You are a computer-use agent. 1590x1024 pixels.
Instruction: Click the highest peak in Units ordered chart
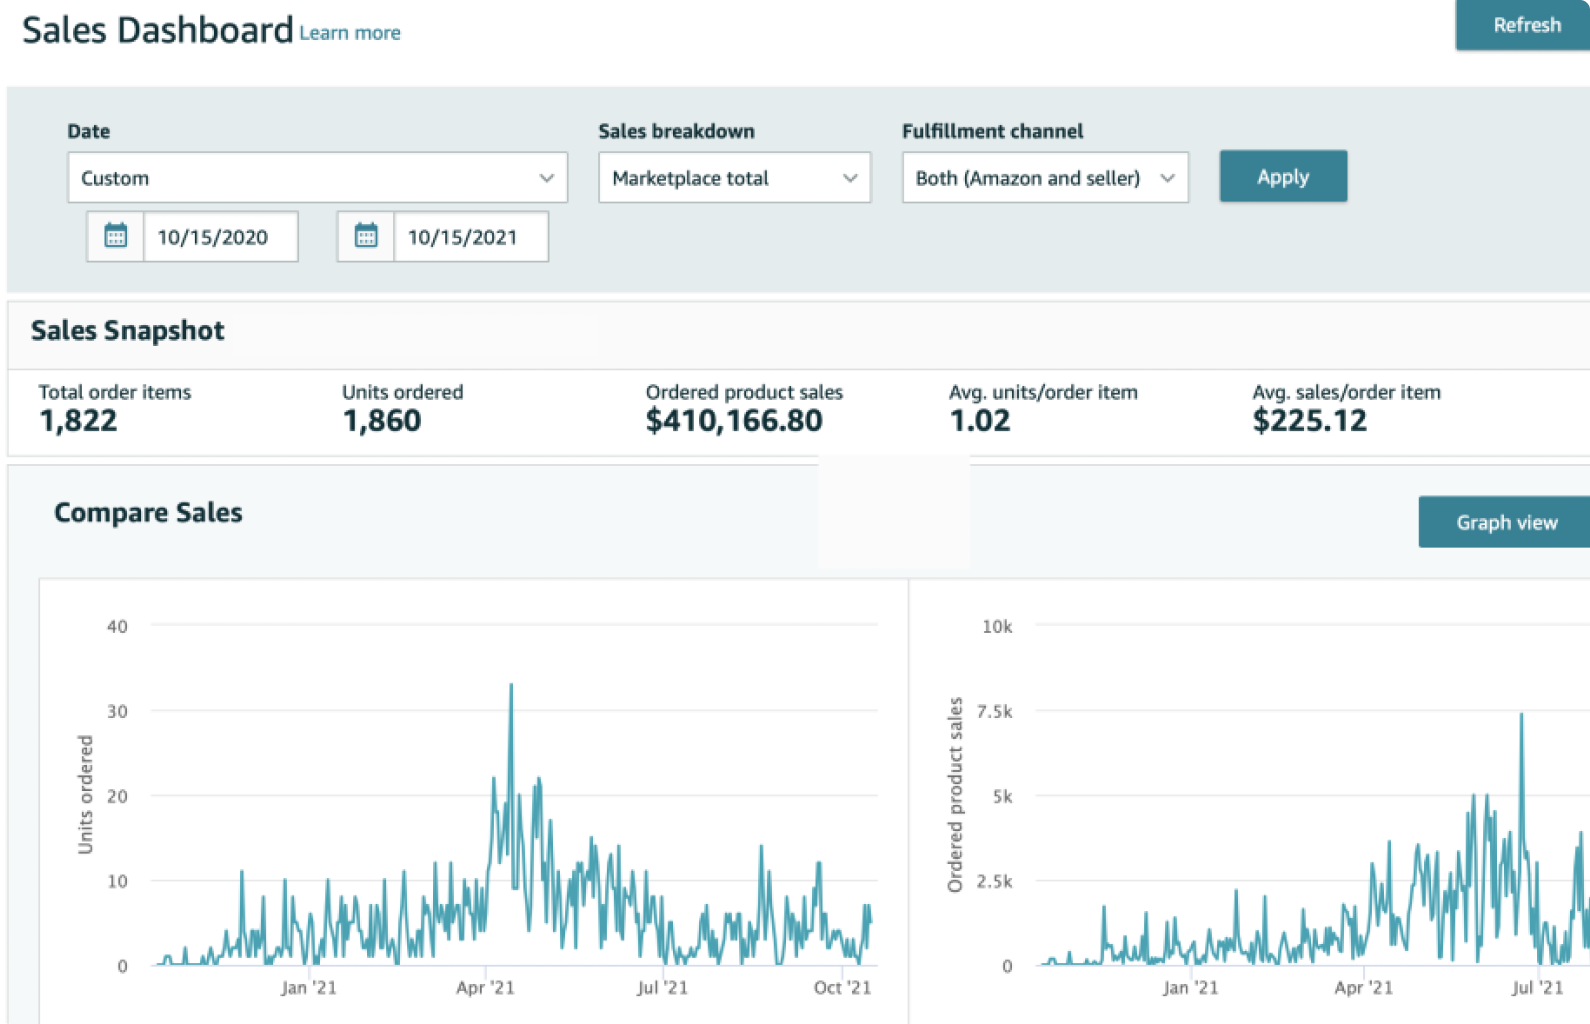click(511, 688)
